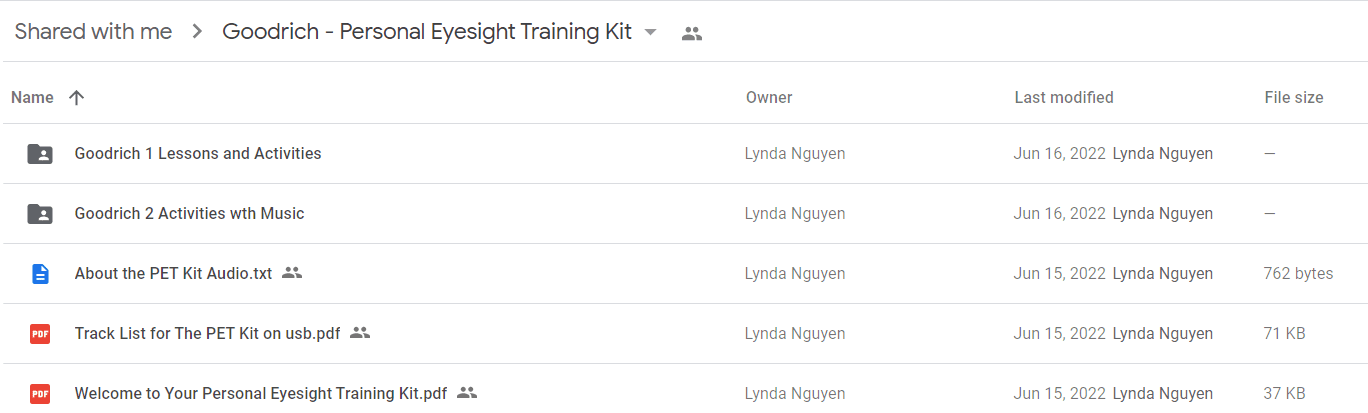
Task: Click the red PDF icon for Track List file
Action: tap(40, 334)
